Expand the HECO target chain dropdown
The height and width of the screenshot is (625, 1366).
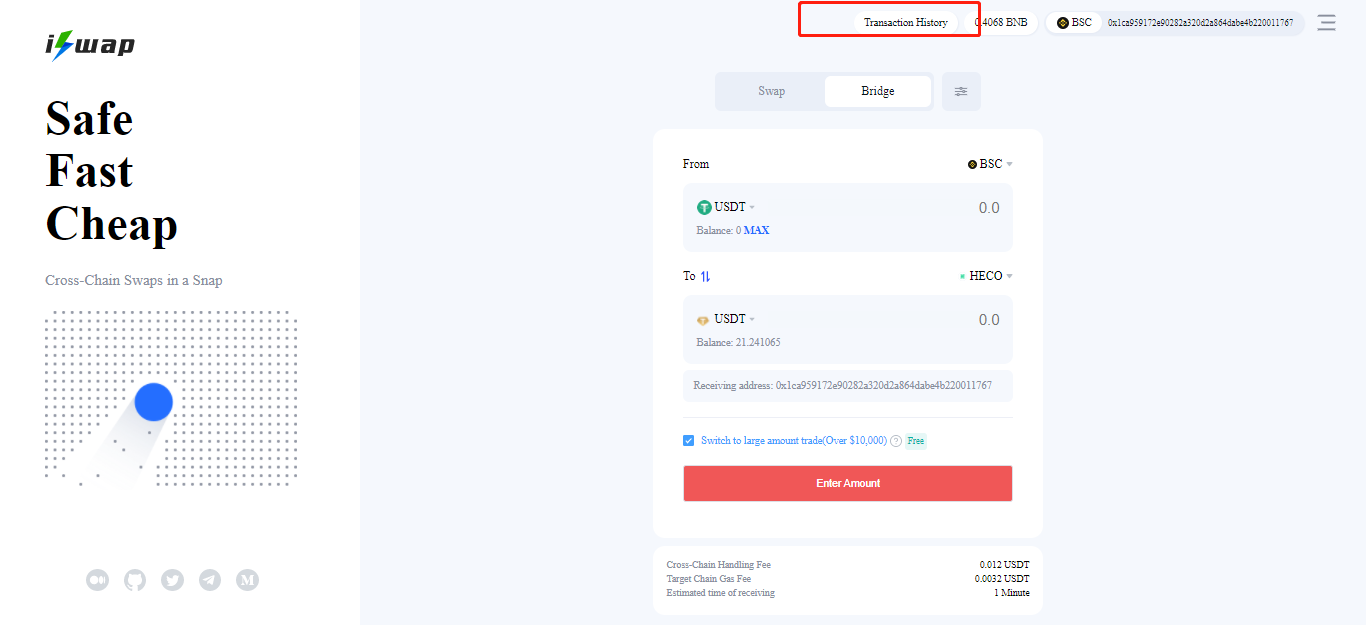point(986,276)
